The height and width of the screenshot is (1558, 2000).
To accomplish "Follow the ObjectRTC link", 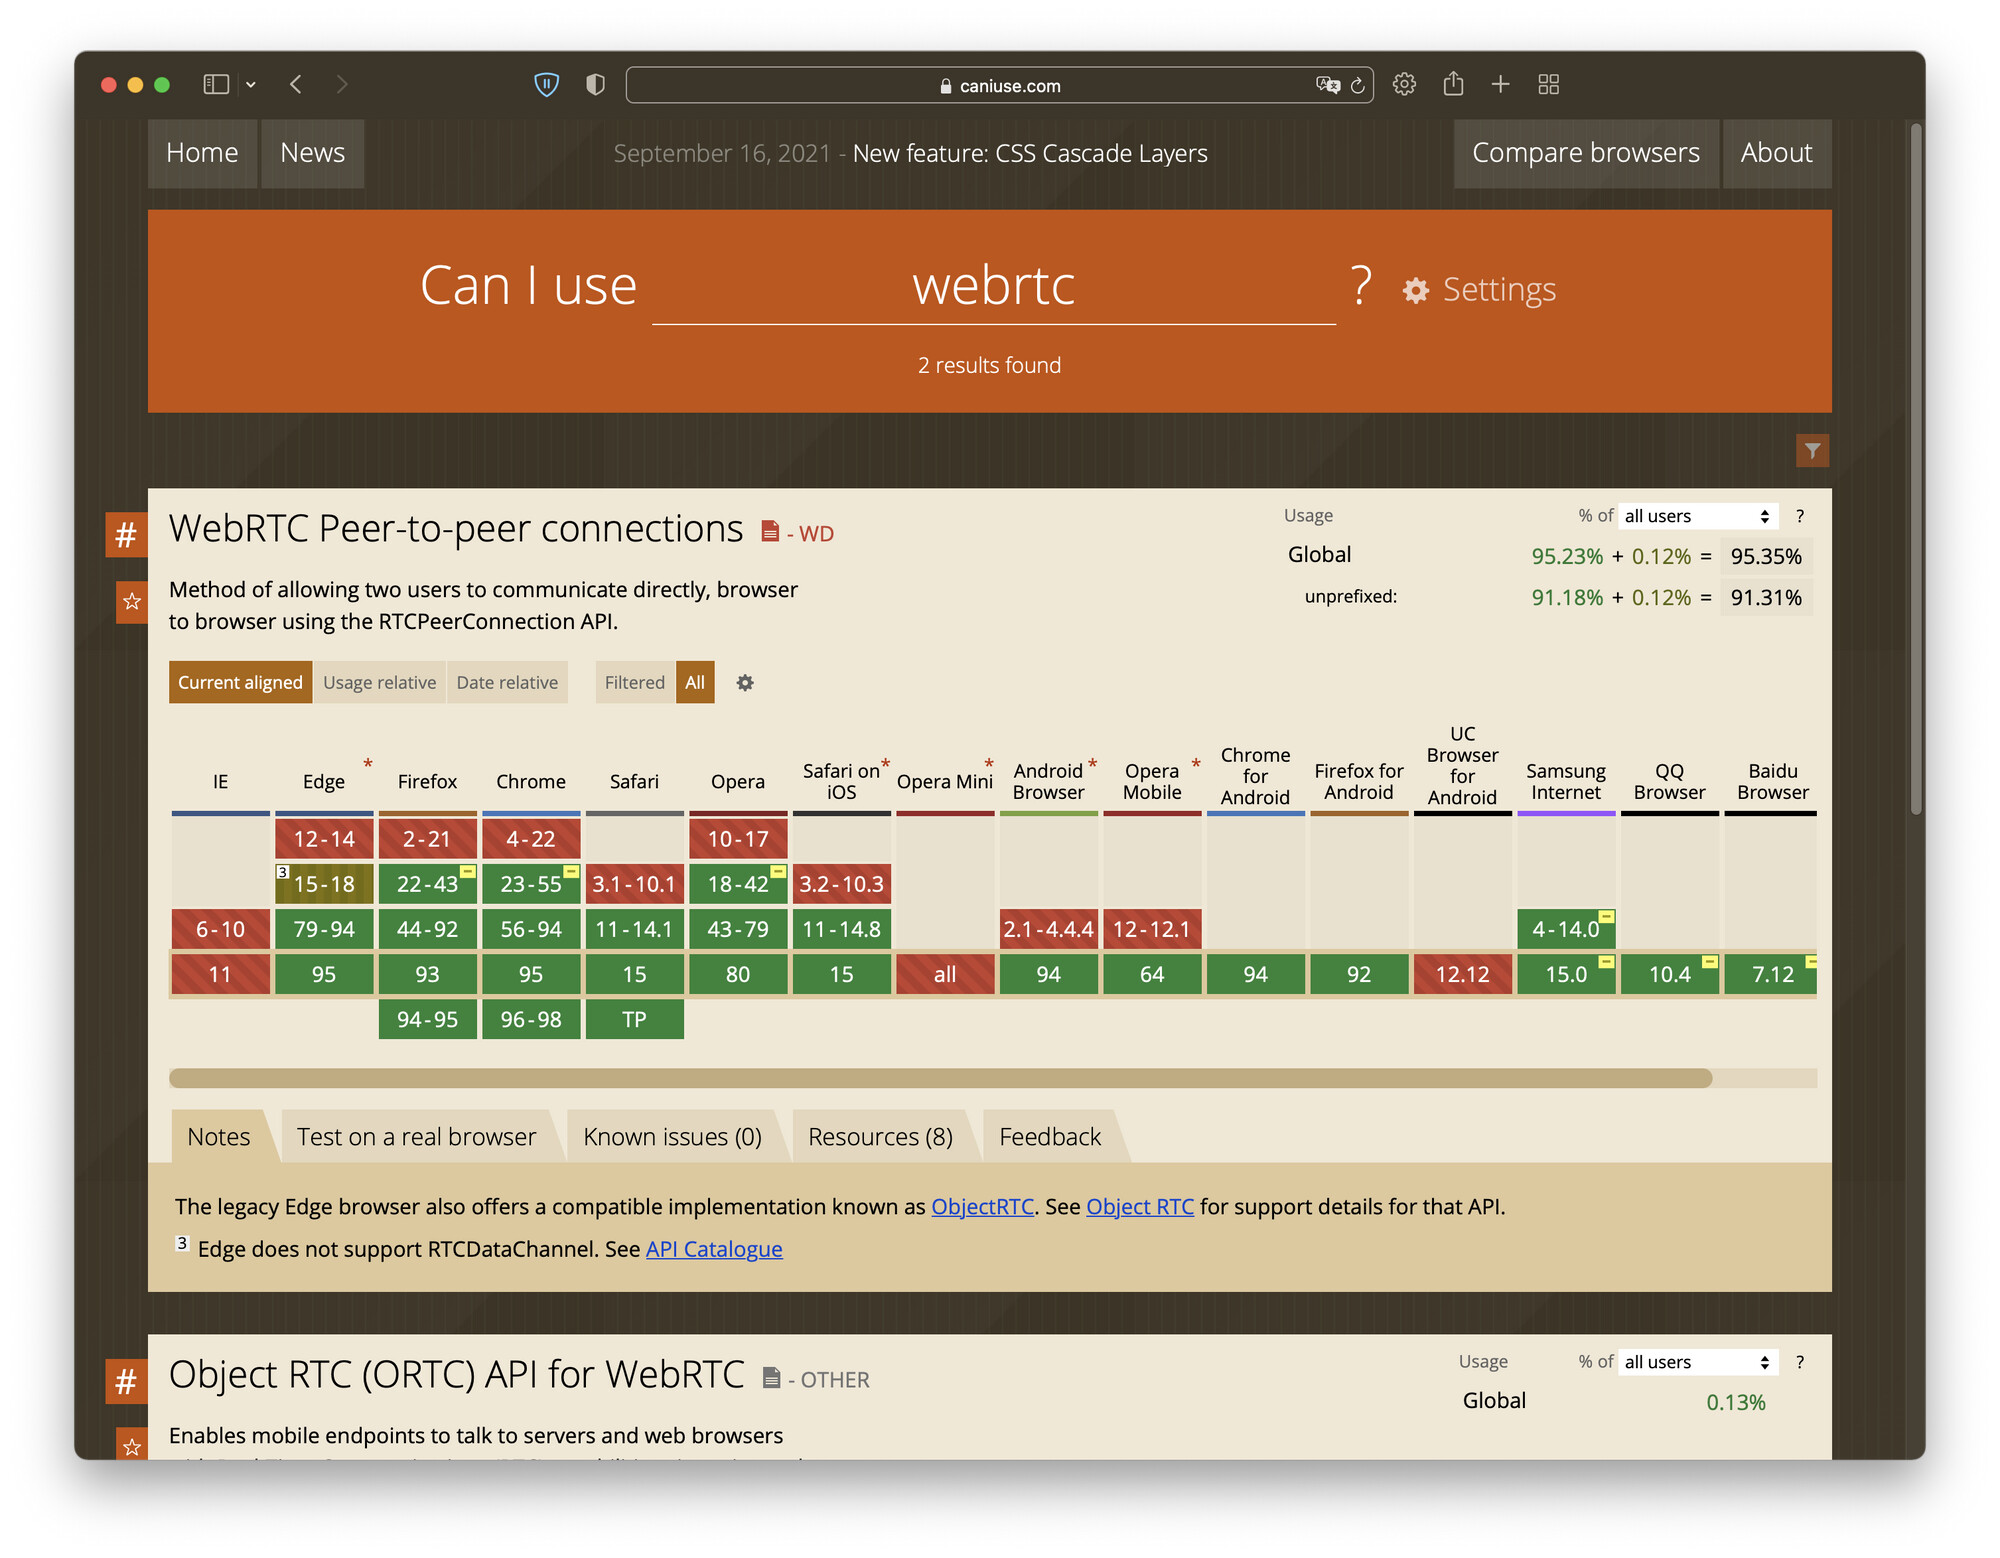I will tap(982, 1207).
